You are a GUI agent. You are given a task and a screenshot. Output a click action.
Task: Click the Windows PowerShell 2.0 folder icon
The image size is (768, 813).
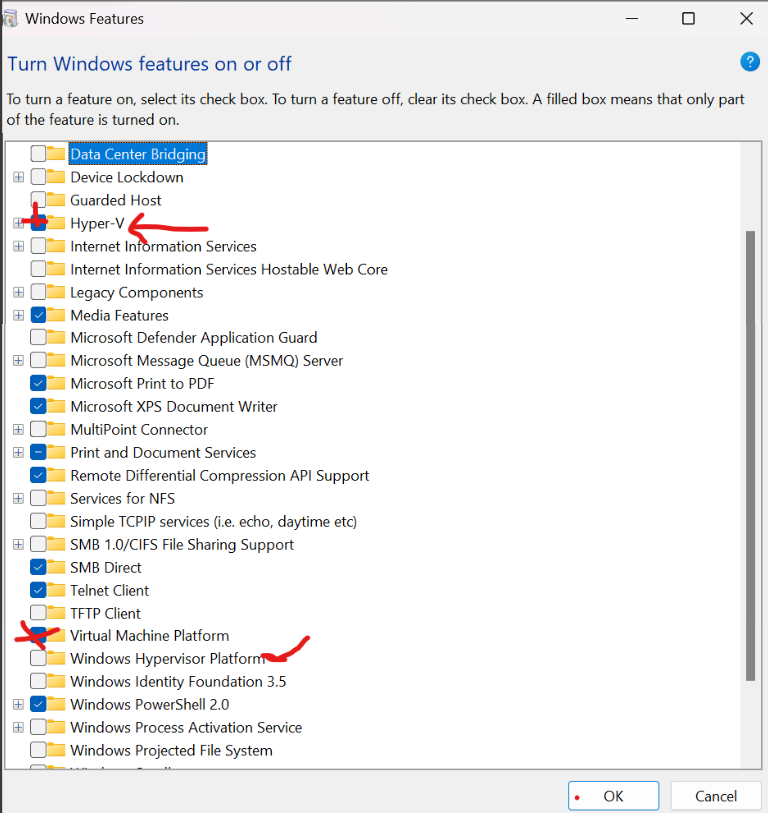click(56, 704)
